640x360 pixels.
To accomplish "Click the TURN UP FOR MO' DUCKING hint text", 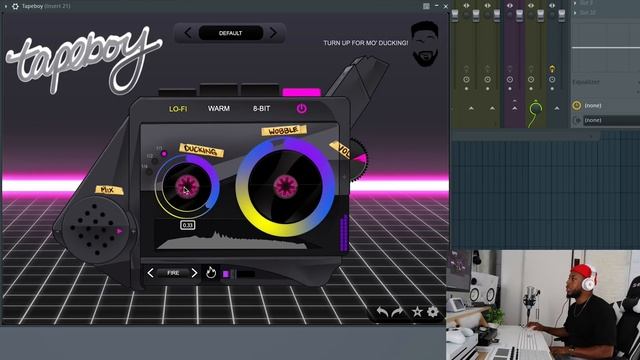I will click(365, 43).
